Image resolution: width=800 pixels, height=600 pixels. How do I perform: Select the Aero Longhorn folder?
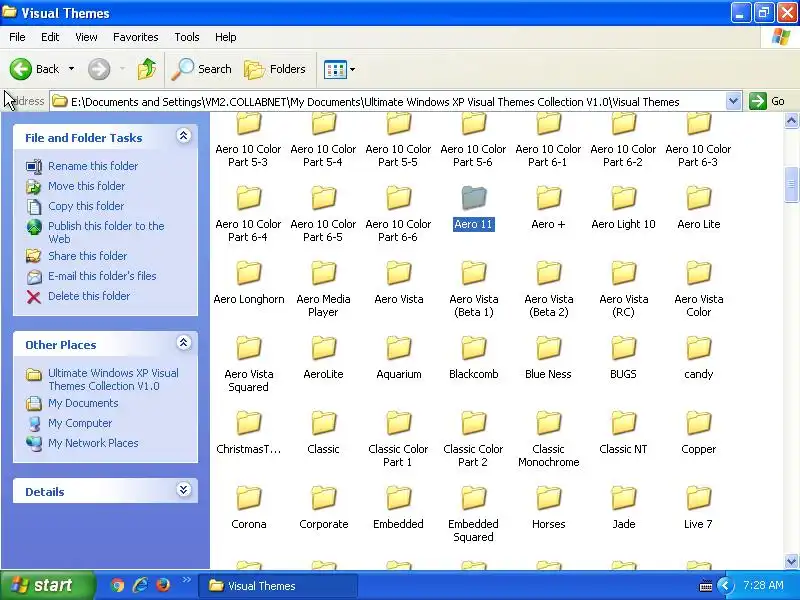click(x=248, y=284)
